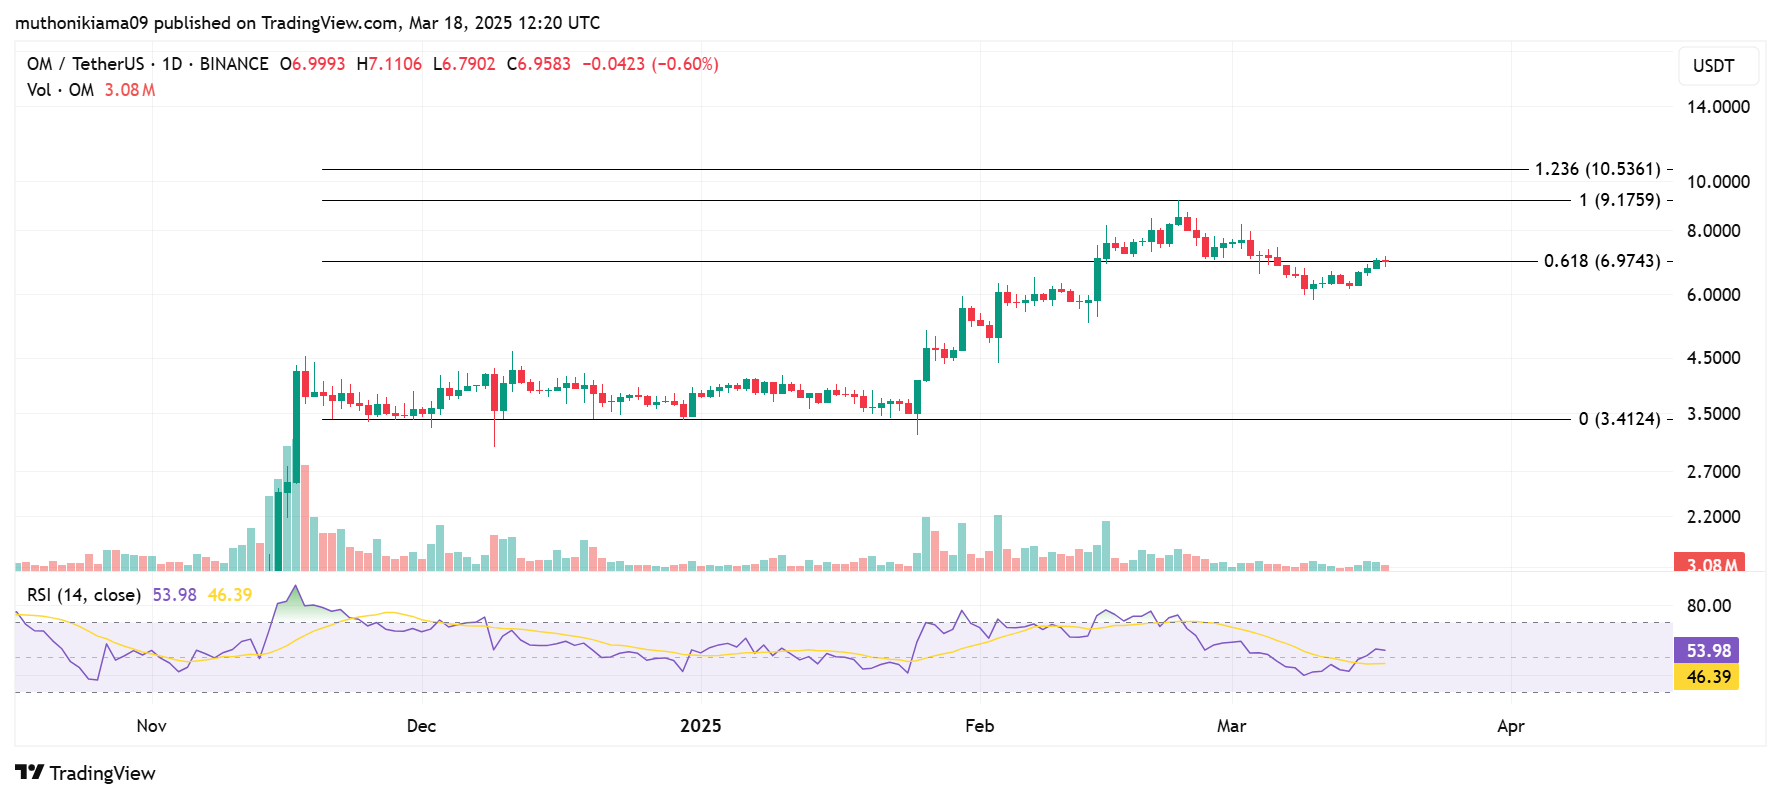The height and width of the screenshot is (799, 1781).
Task: Click the Apr label on time axis
Action: pyautogui.click(x=1510, y=726)
